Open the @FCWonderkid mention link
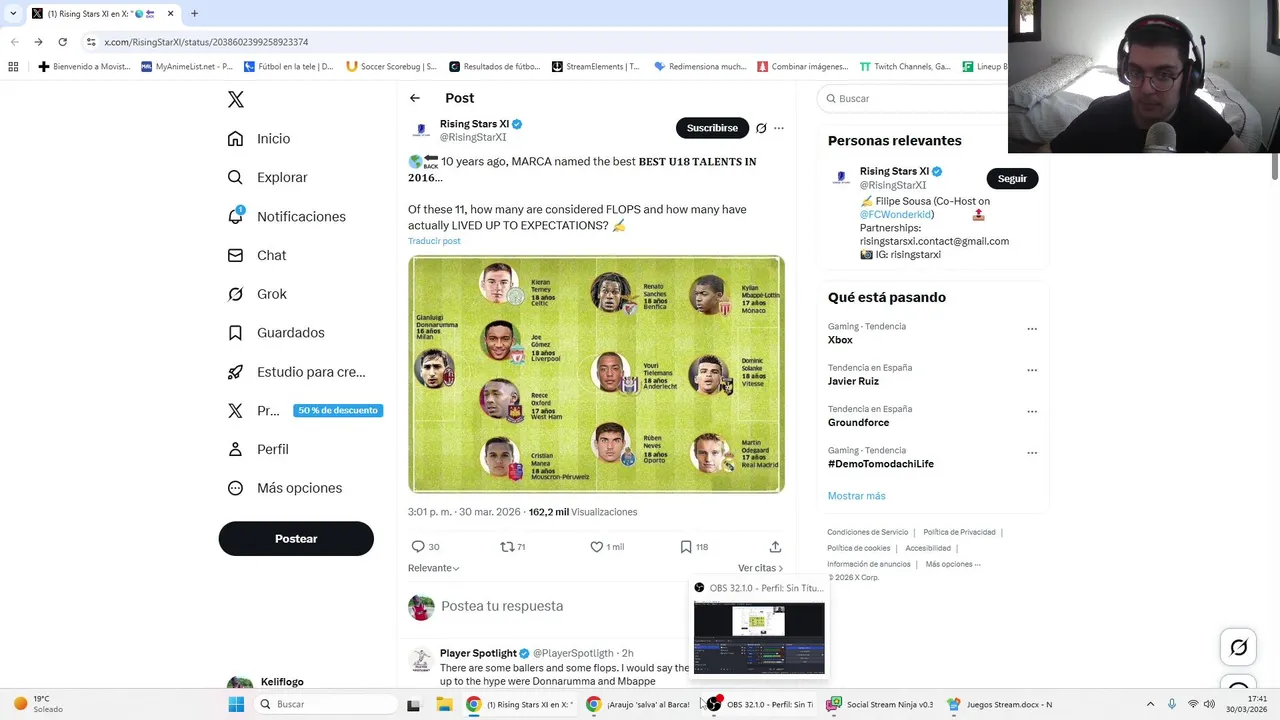Viewport: 1280px width, 720px height. 896,214
